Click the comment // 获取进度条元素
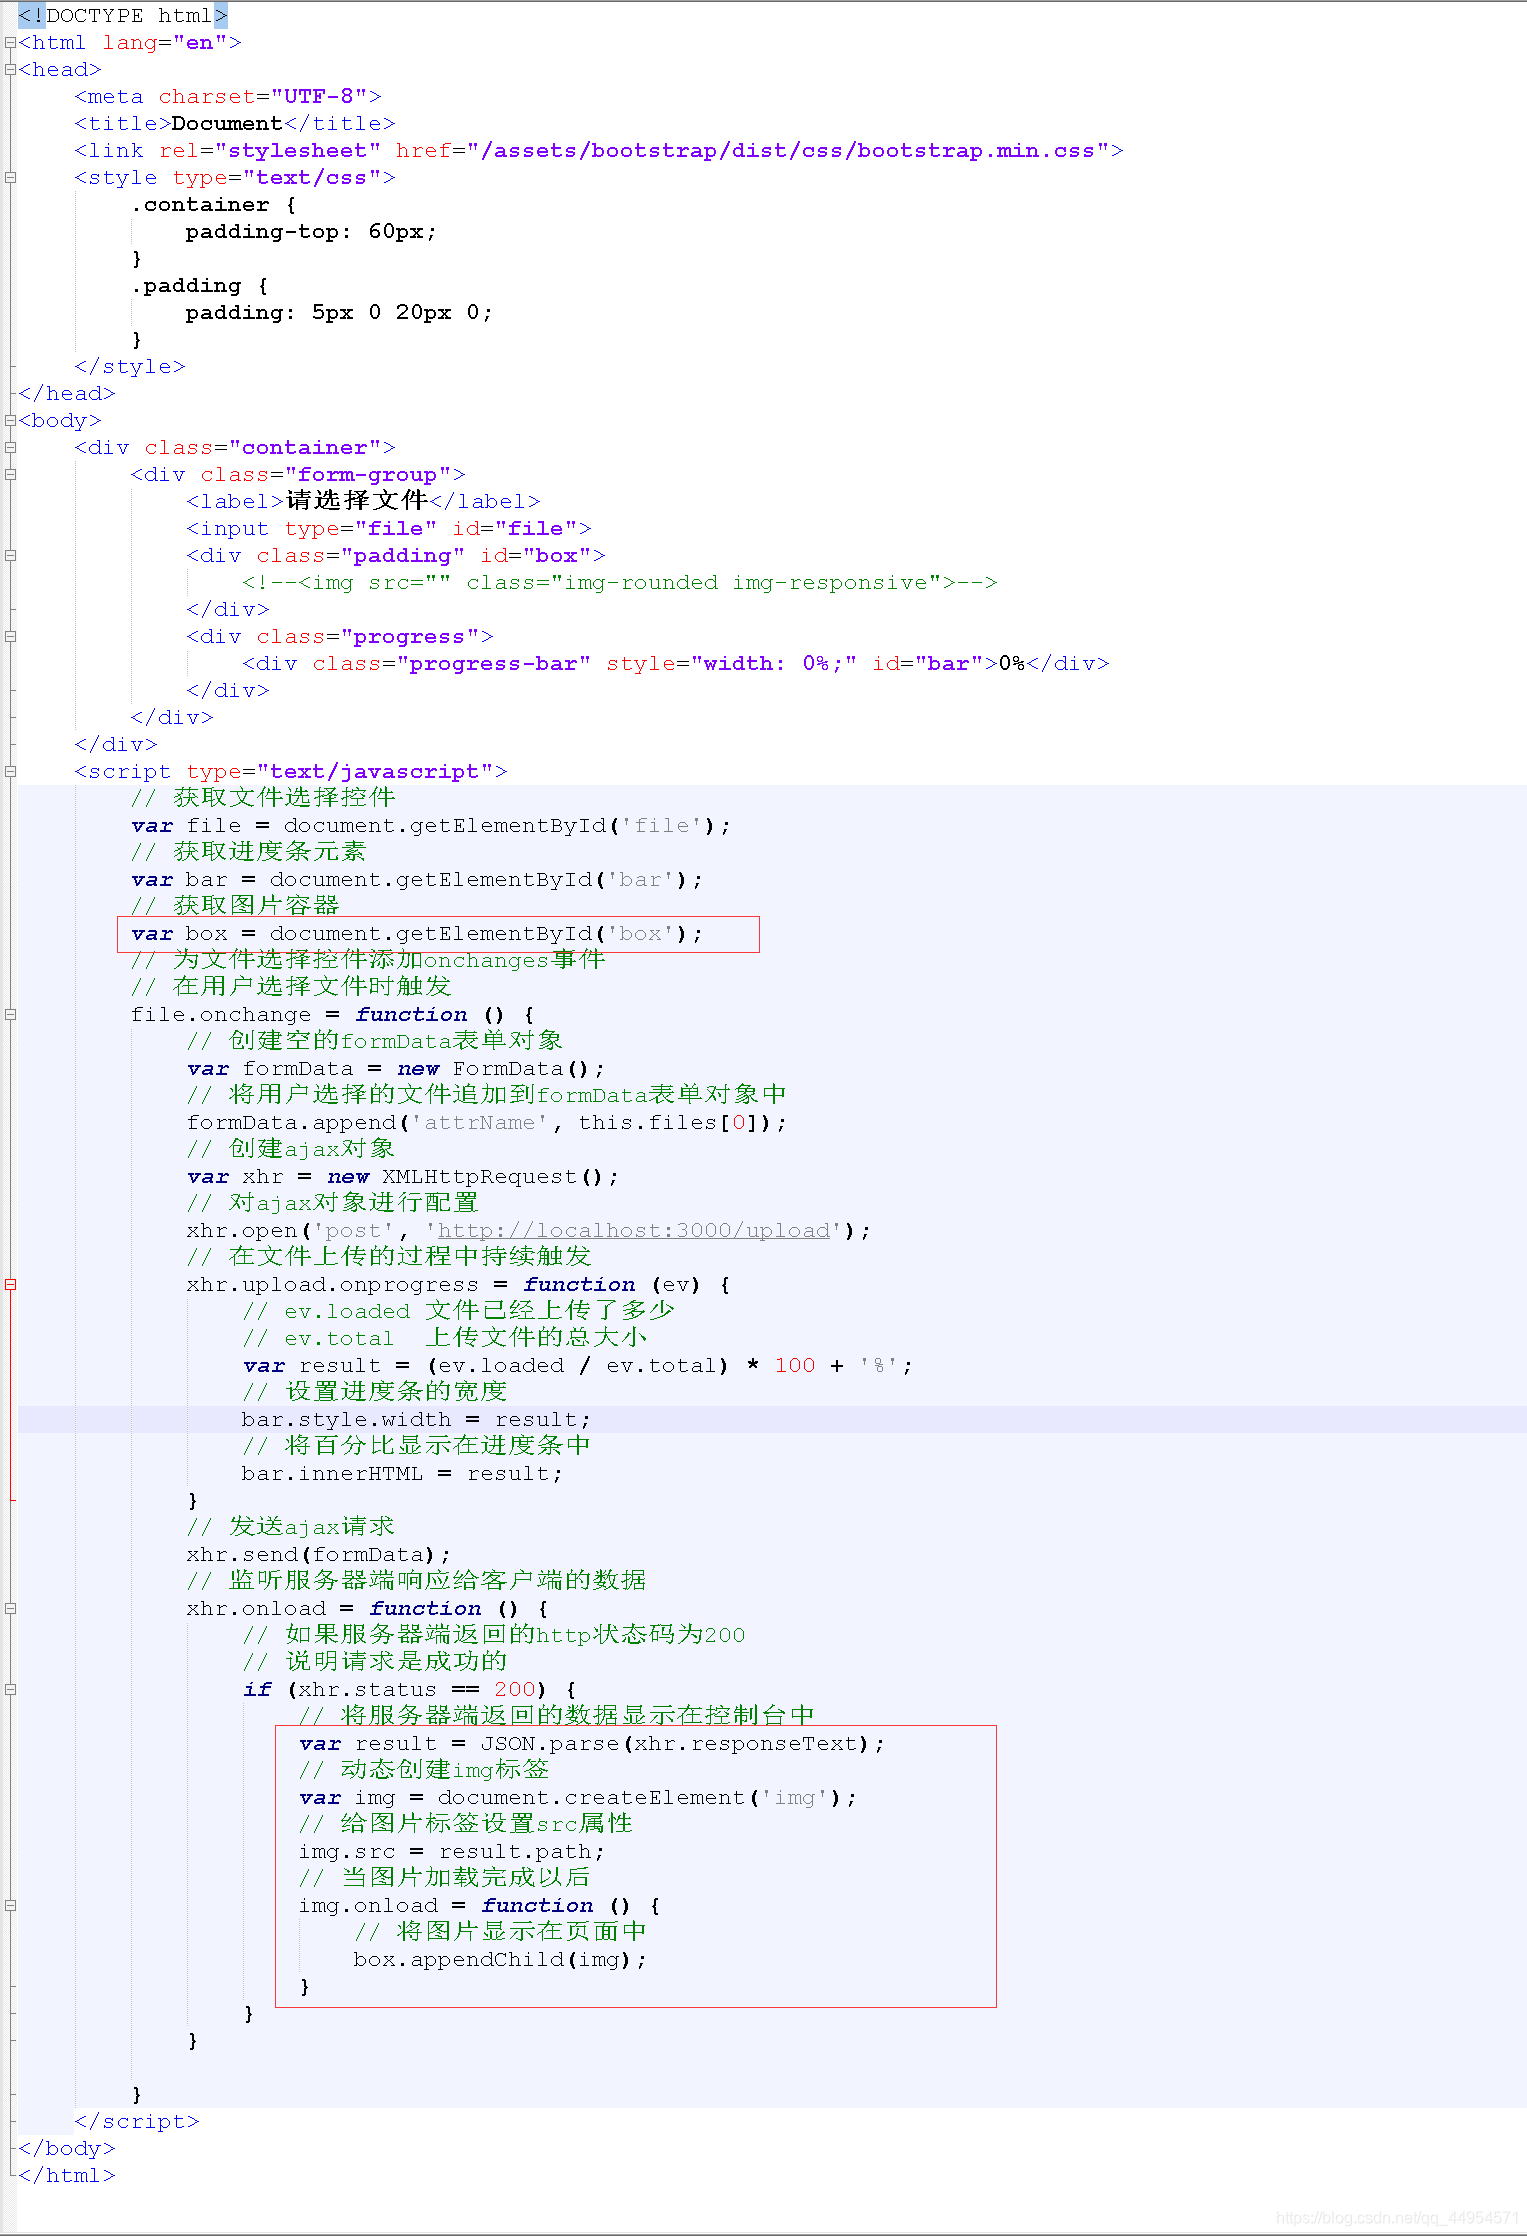Viewport: 1527px width, 2236px height. tap(249, 852)
